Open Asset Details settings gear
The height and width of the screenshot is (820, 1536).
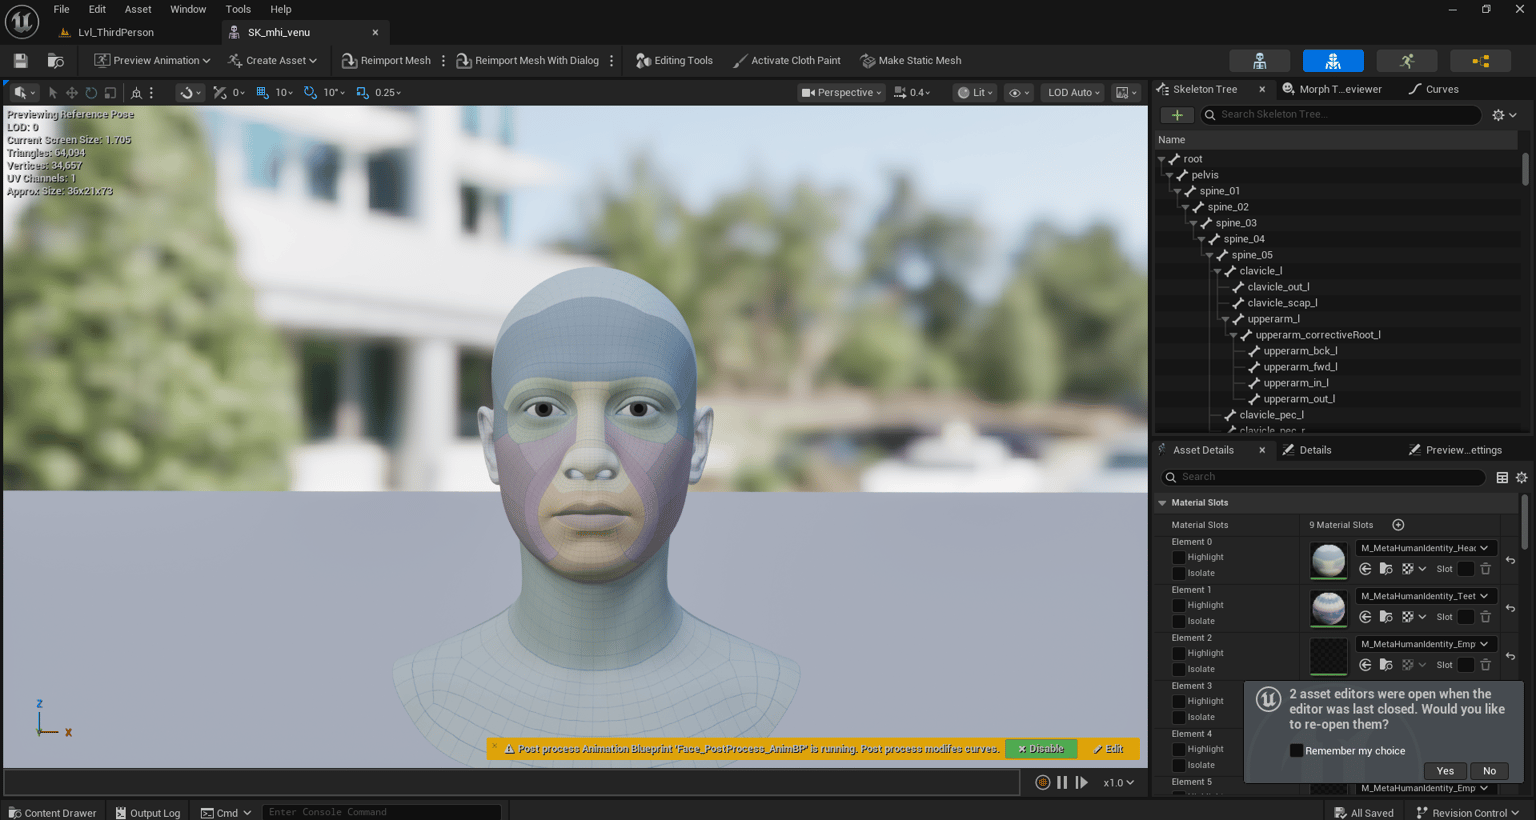[x=1522, y=478]
